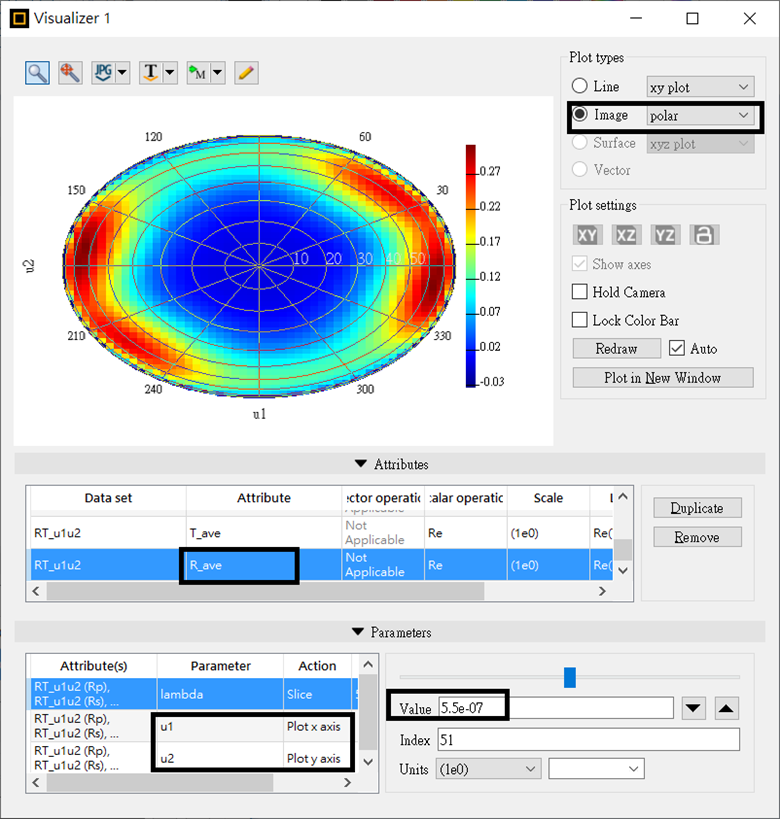Click the Redraw button

tap(616, 348)
